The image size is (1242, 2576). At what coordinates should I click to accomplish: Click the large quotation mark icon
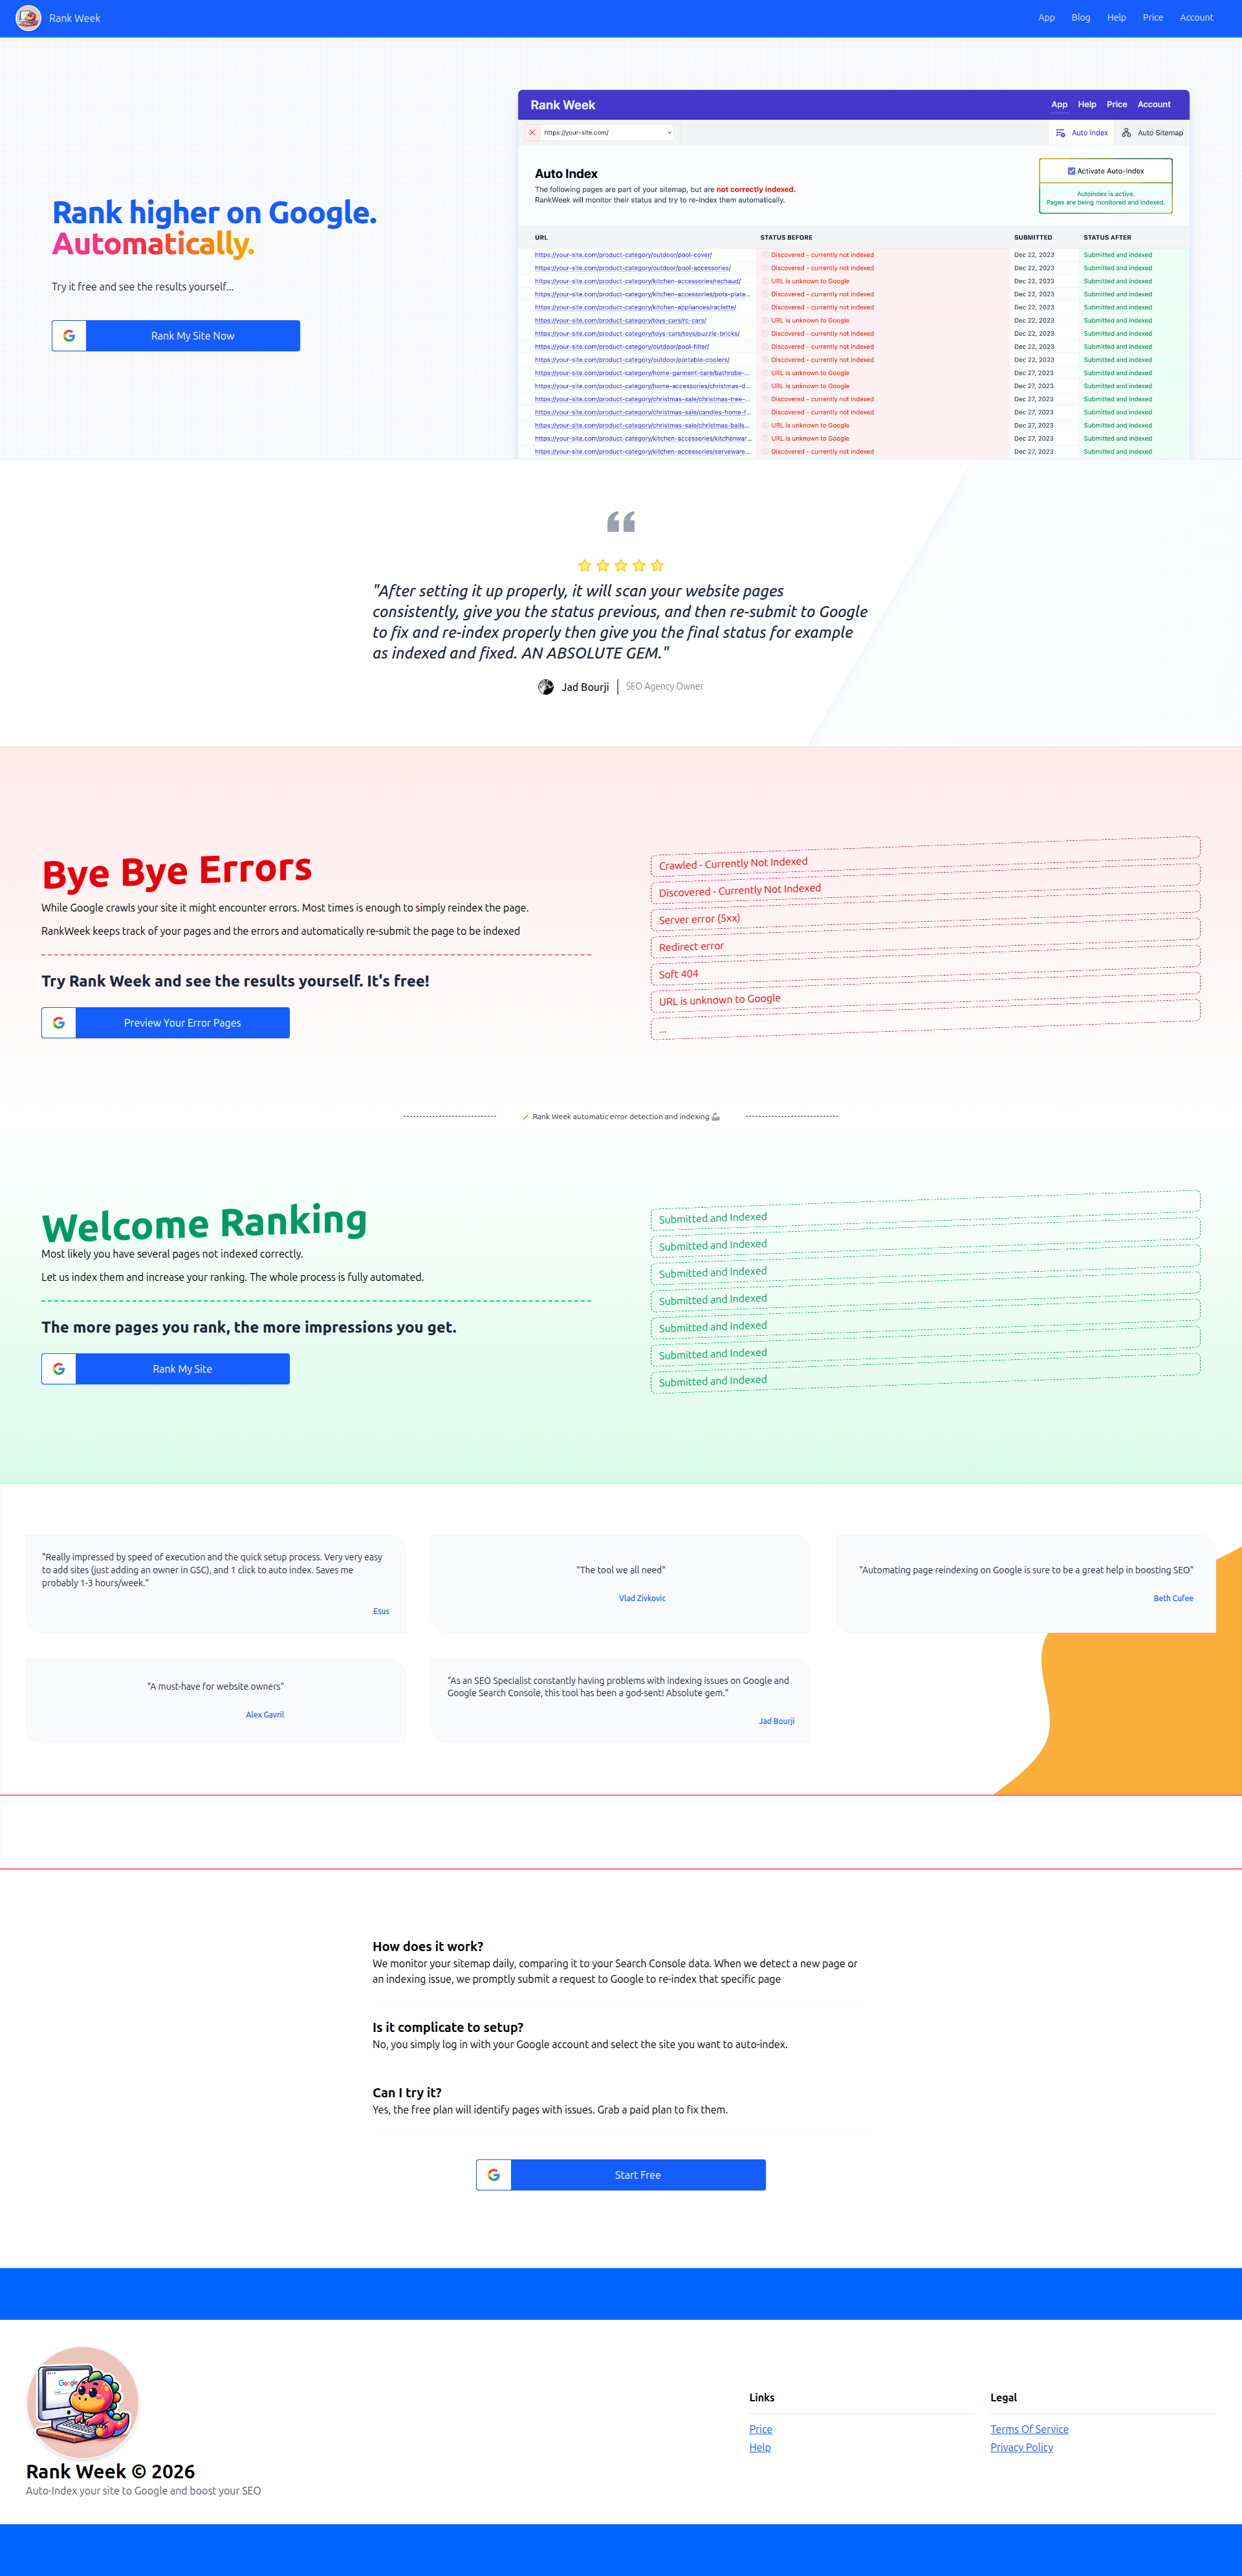click(x=621, y=521)
